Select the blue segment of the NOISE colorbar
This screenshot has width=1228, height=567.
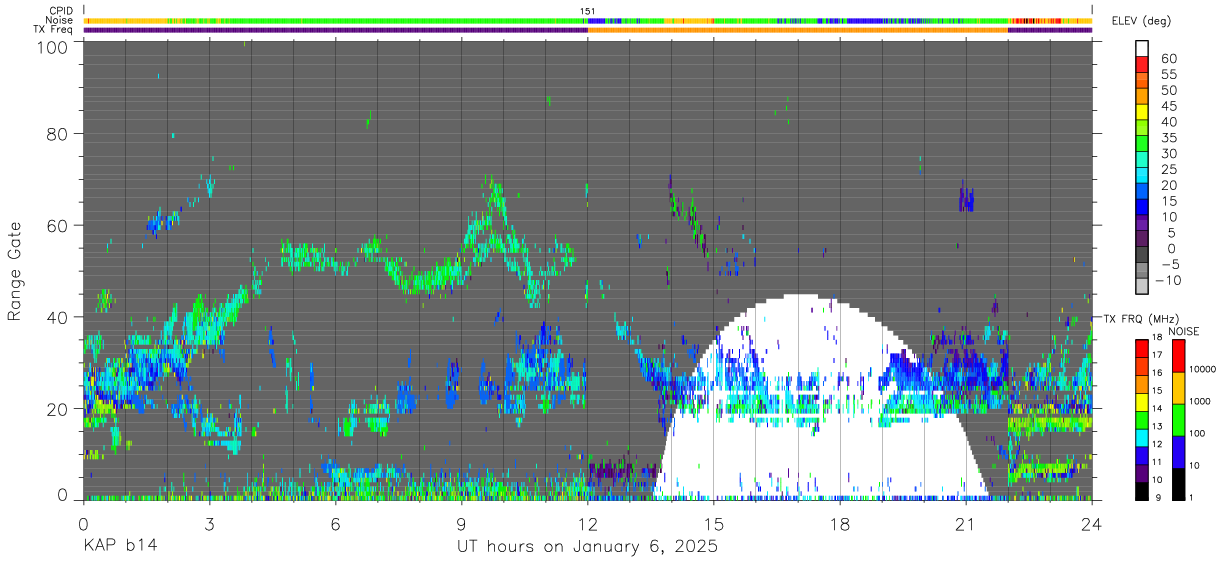point(1178,452)
